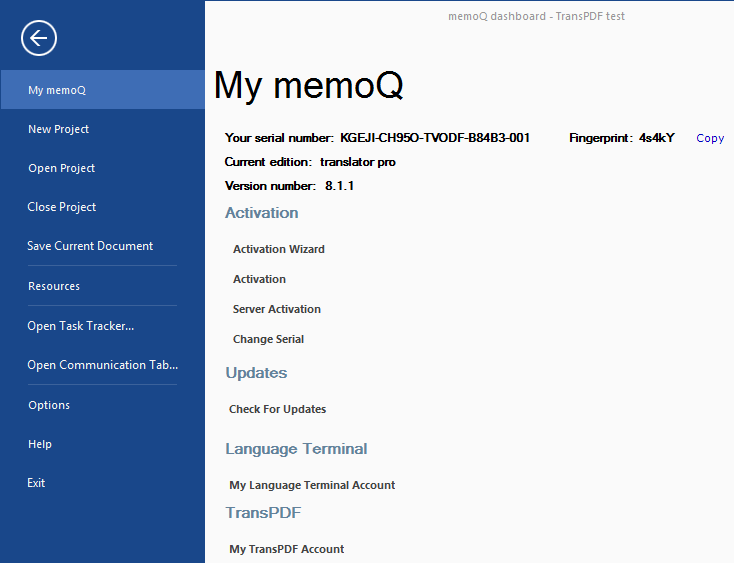Select Close Project in sidebar
Viewport: 734px width, 563px height.
pyautogui.click(x=61, y=207)
